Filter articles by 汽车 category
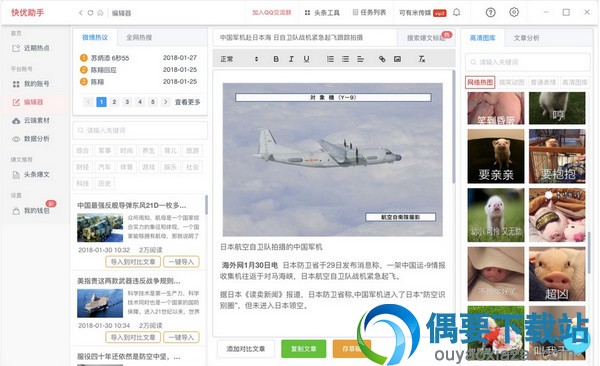 [x=104, y=167]
